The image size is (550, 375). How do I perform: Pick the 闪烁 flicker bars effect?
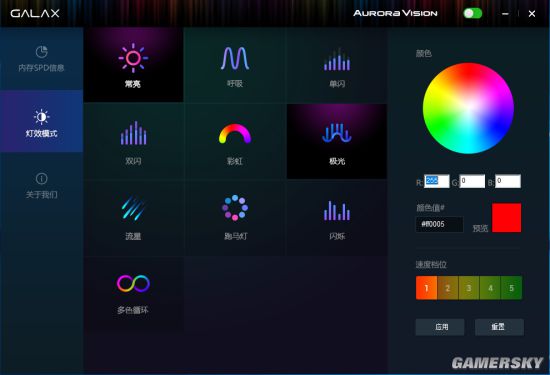337,217
